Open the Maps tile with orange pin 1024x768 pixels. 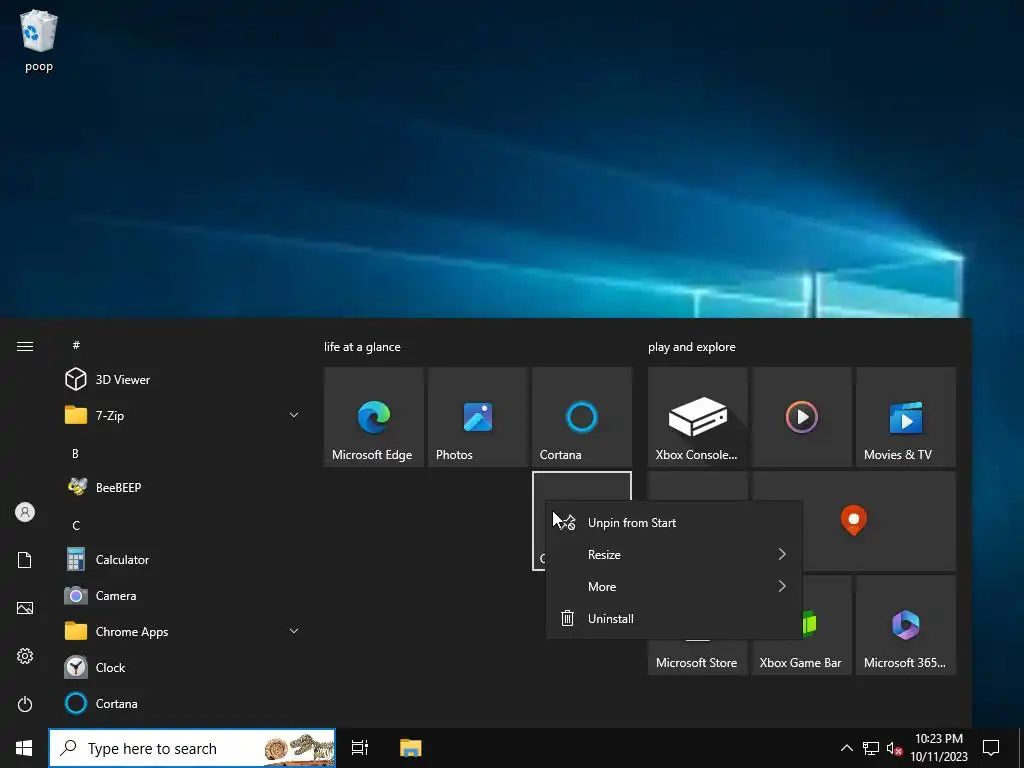[x=879, y=520]
